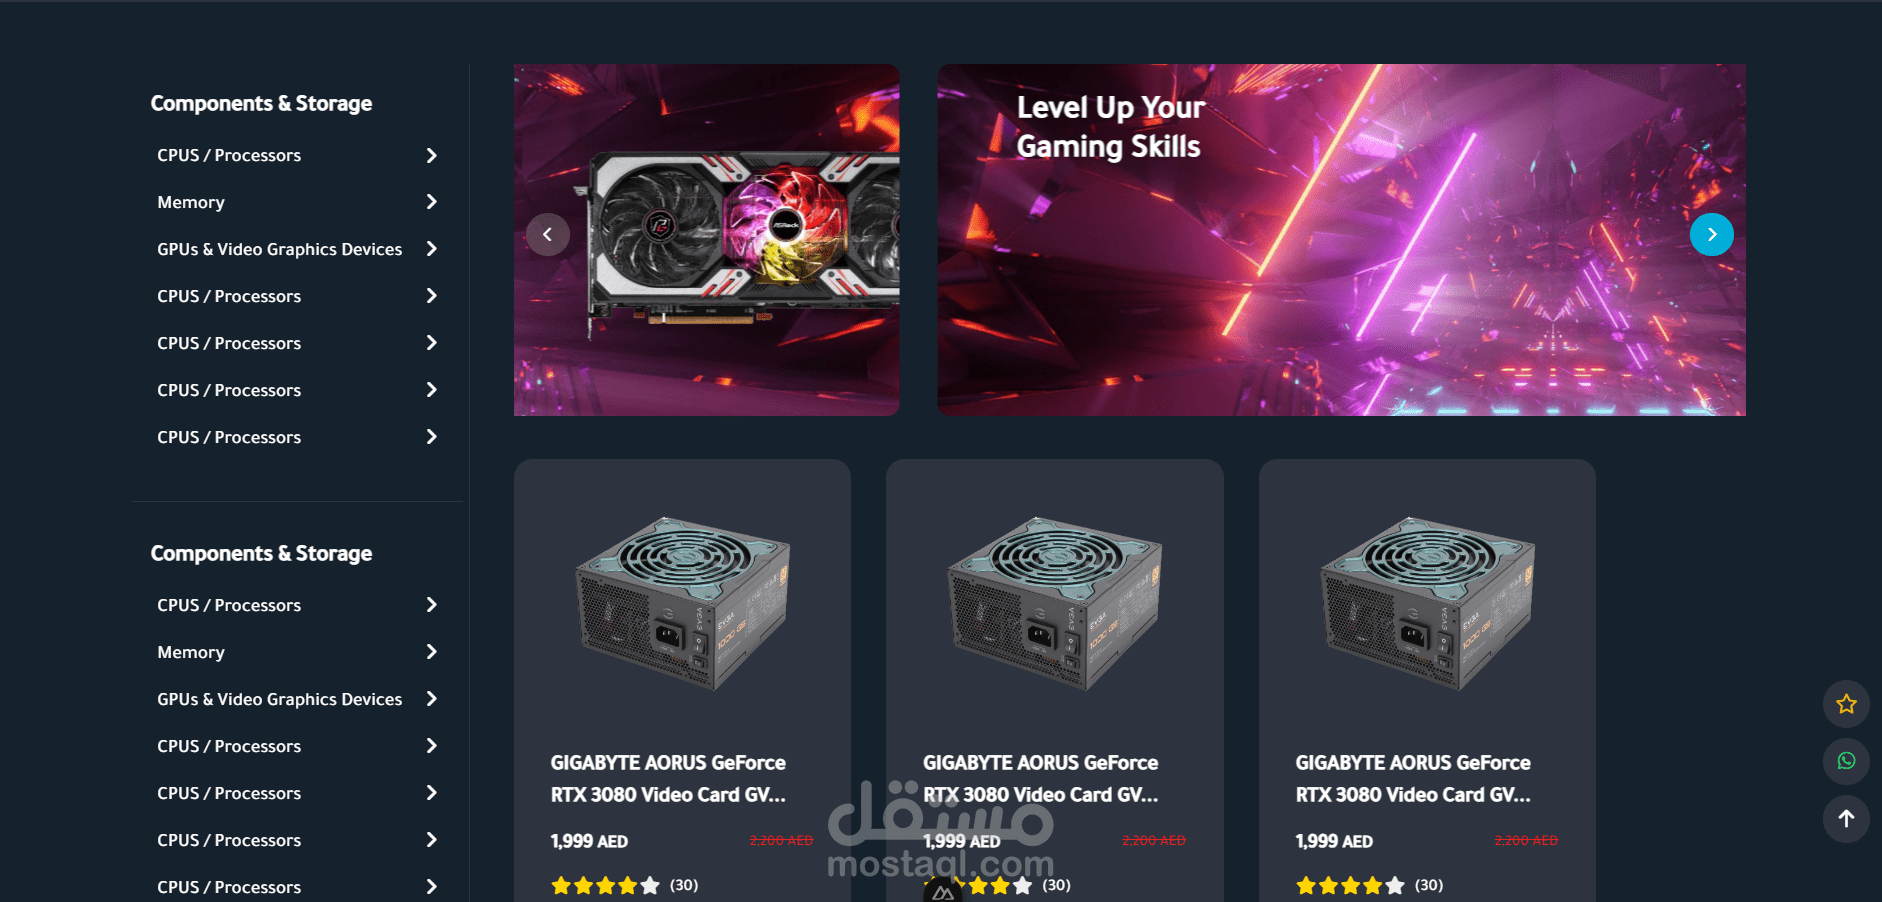
Task: Click the yellow star favorites floating icon
Action: (x=1846, y=704)
